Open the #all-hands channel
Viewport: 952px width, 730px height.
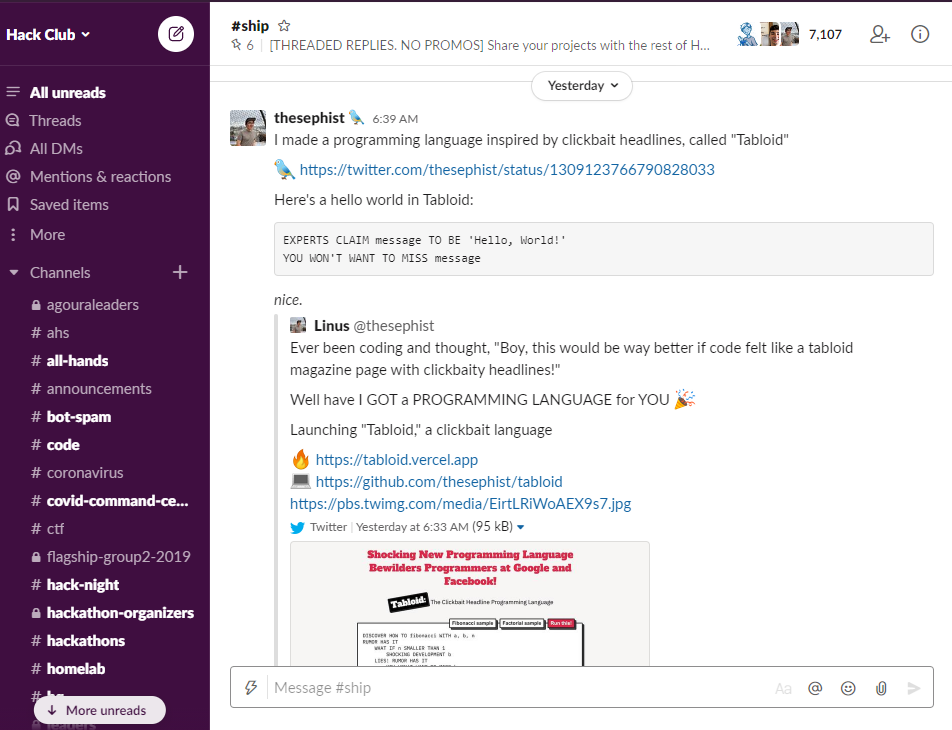(77, 360)
